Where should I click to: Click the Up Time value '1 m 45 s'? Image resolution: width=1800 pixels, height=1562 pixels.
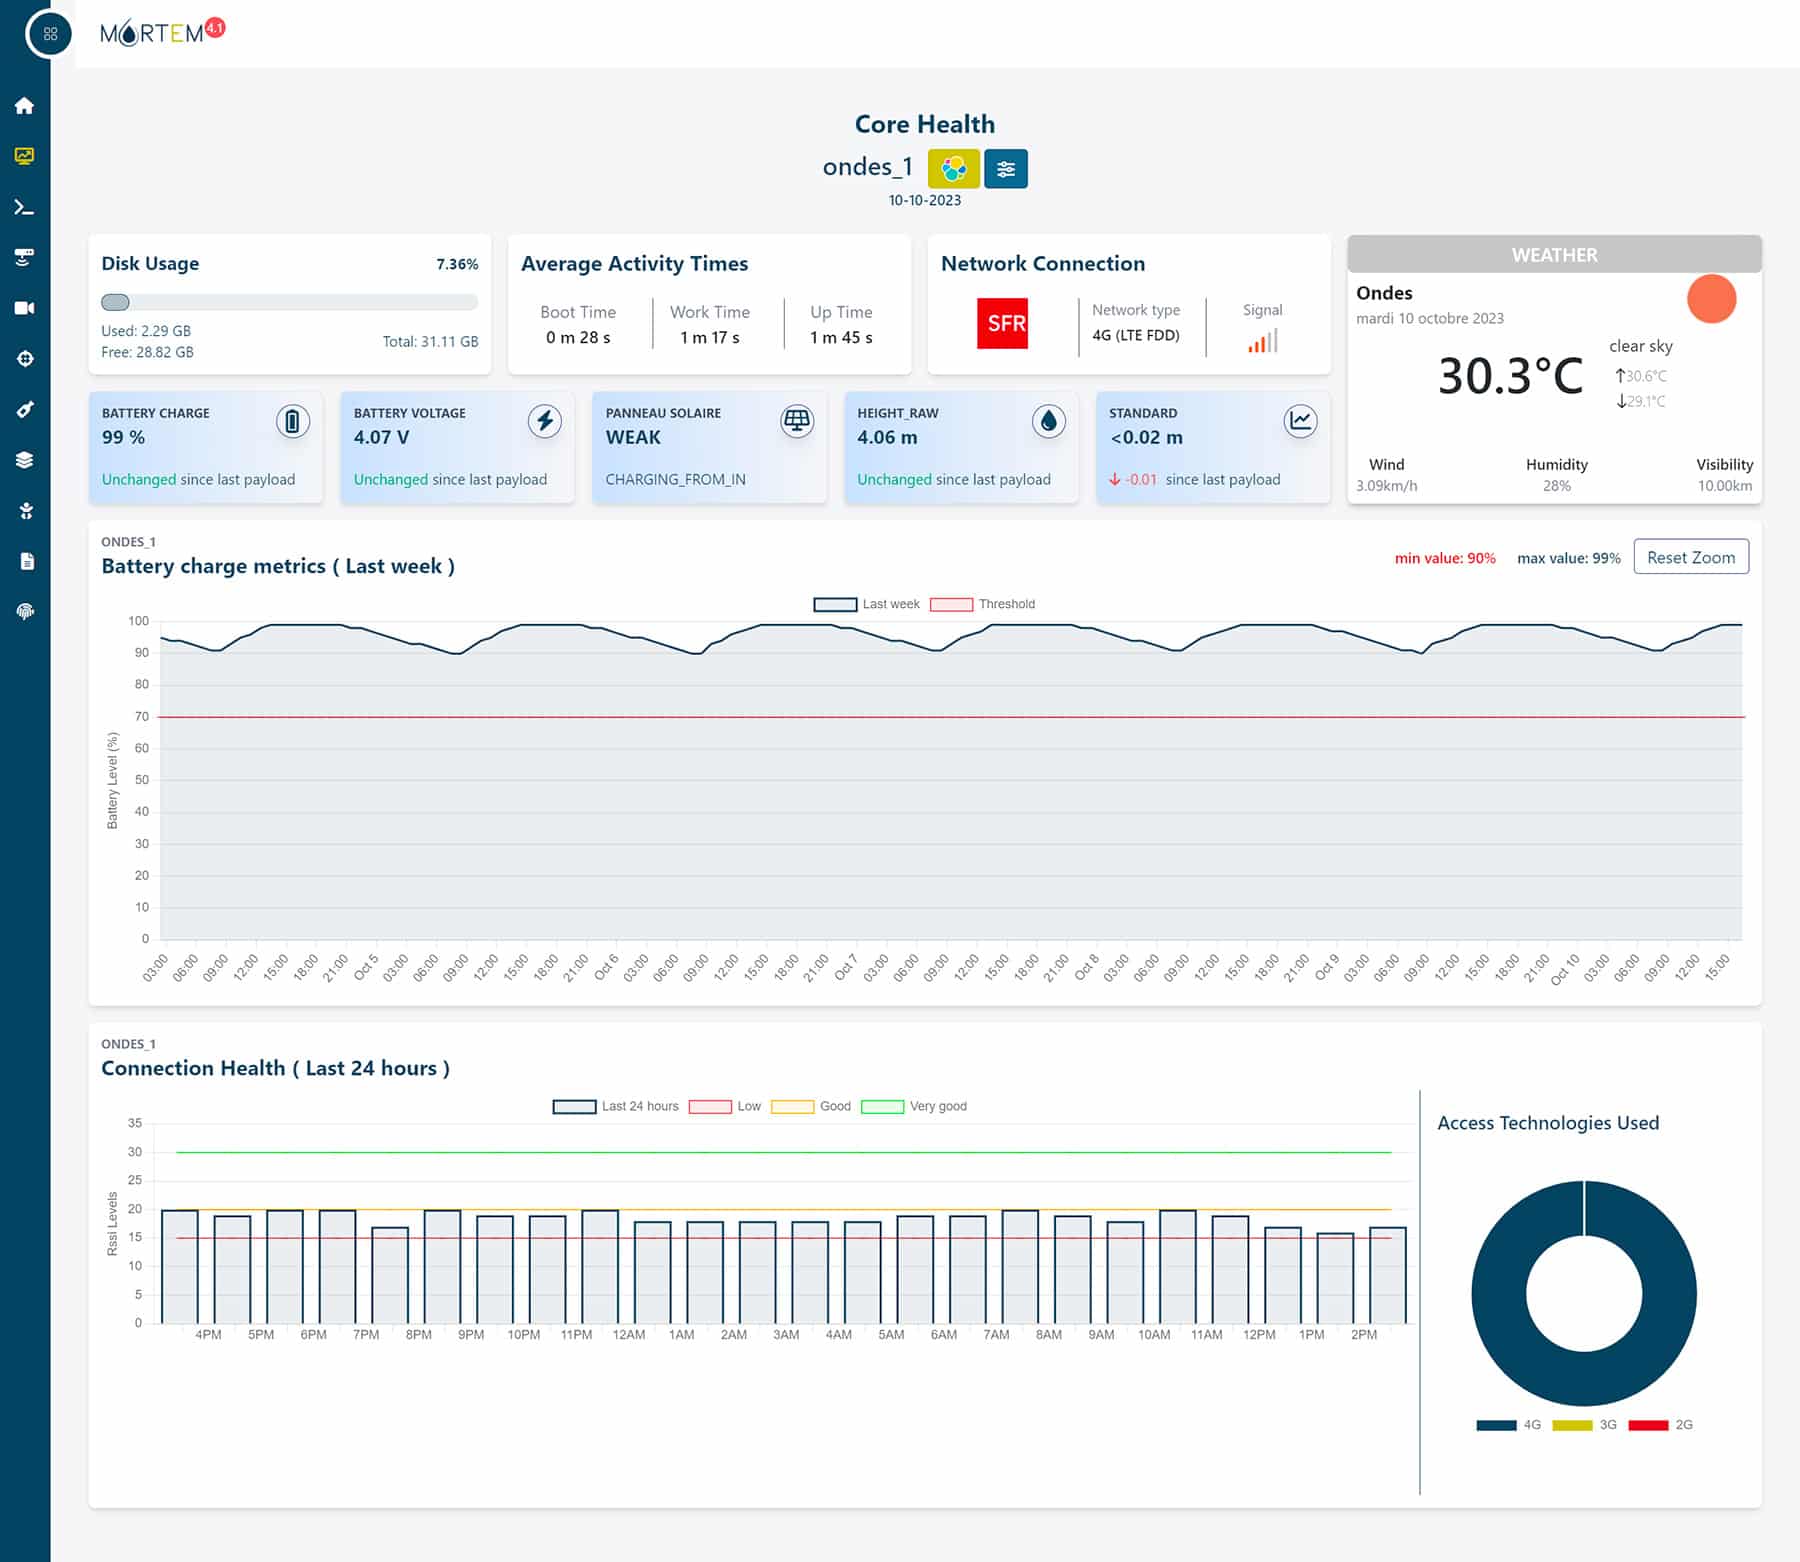(x=841, y=337)
